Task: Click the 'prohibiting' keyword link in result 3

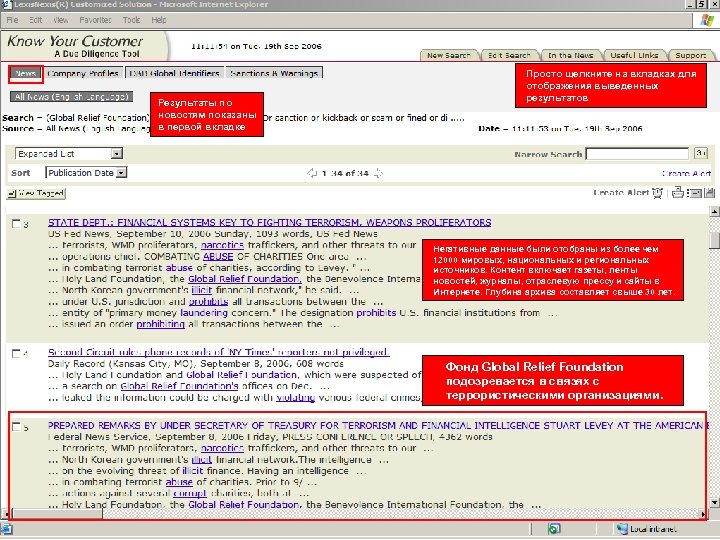Action: [x=160, y=324]
